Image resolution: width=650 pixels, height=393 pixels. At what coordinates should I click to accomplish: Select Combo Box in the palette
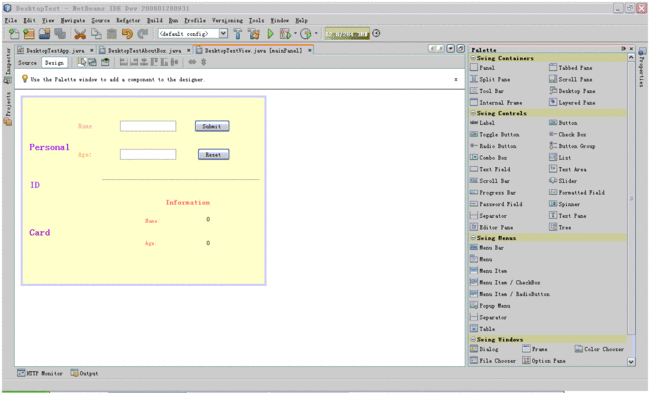(489, 158)
